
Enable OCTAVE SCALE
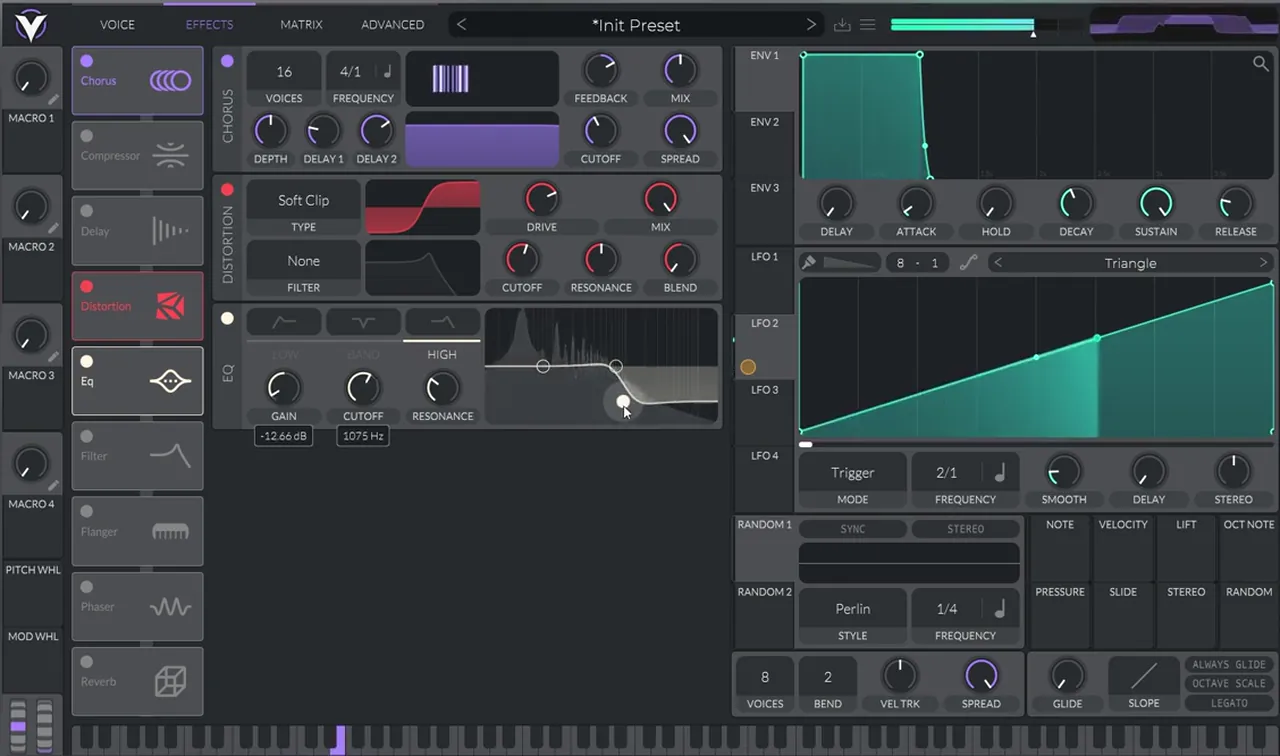1229,683
